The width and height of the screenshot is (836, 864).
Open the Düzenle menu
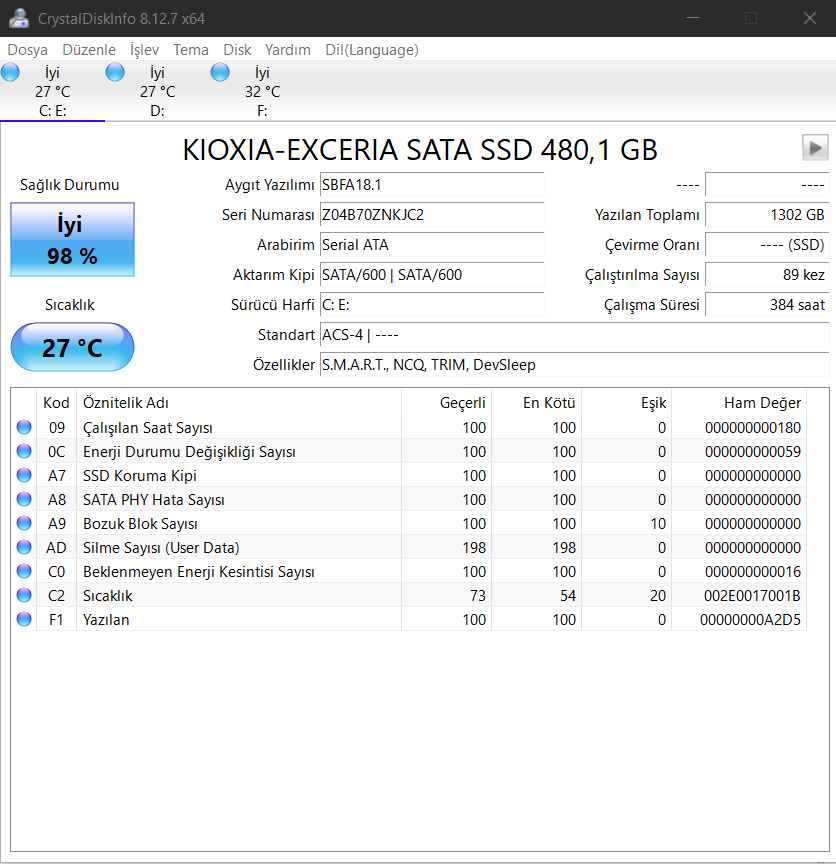pyautogui.click(x=89, y=50)
